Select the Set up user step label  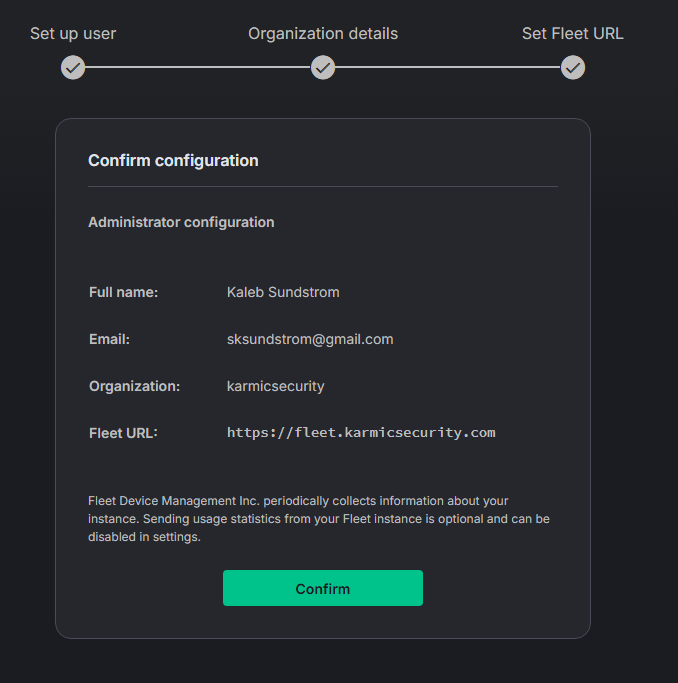pos(73,34)
